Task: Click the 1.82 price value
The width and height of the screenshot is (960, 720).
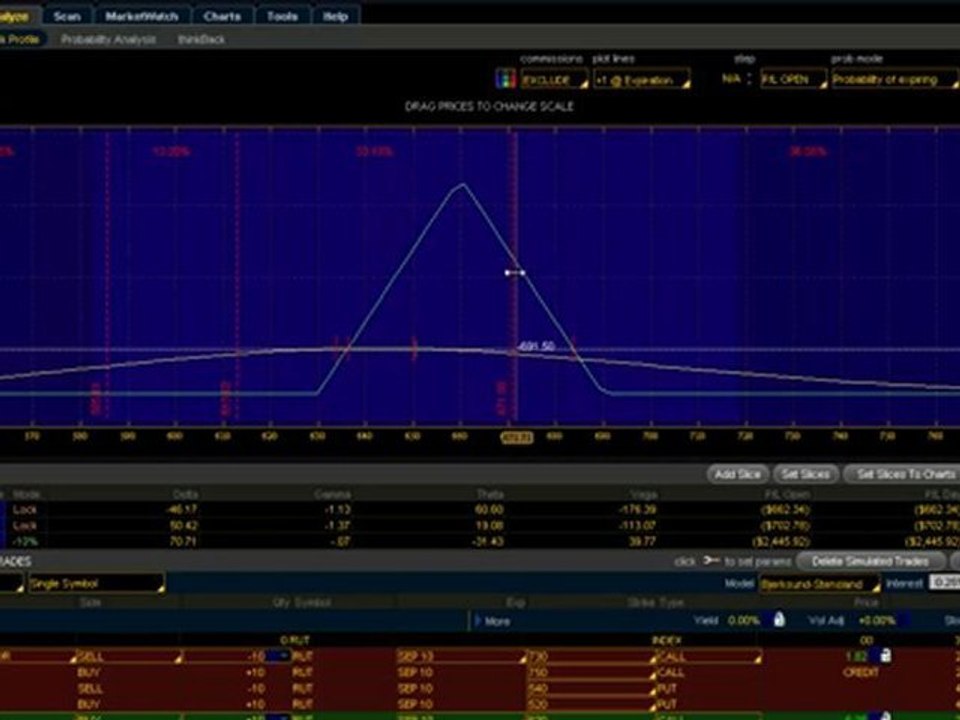Action: pyautogui.click(x=857, y=656)
